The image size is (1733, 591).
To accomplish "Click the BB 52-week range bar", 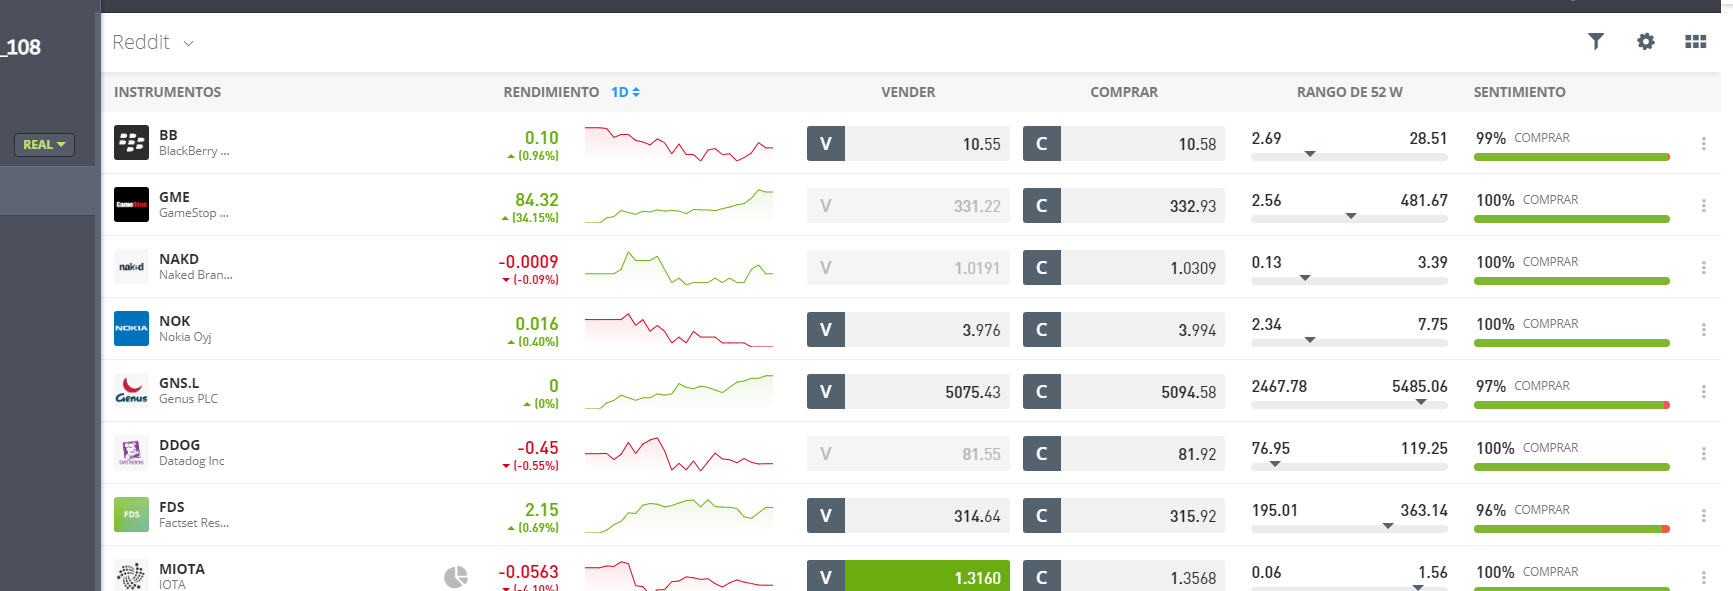I will (x=1349, y=156).
